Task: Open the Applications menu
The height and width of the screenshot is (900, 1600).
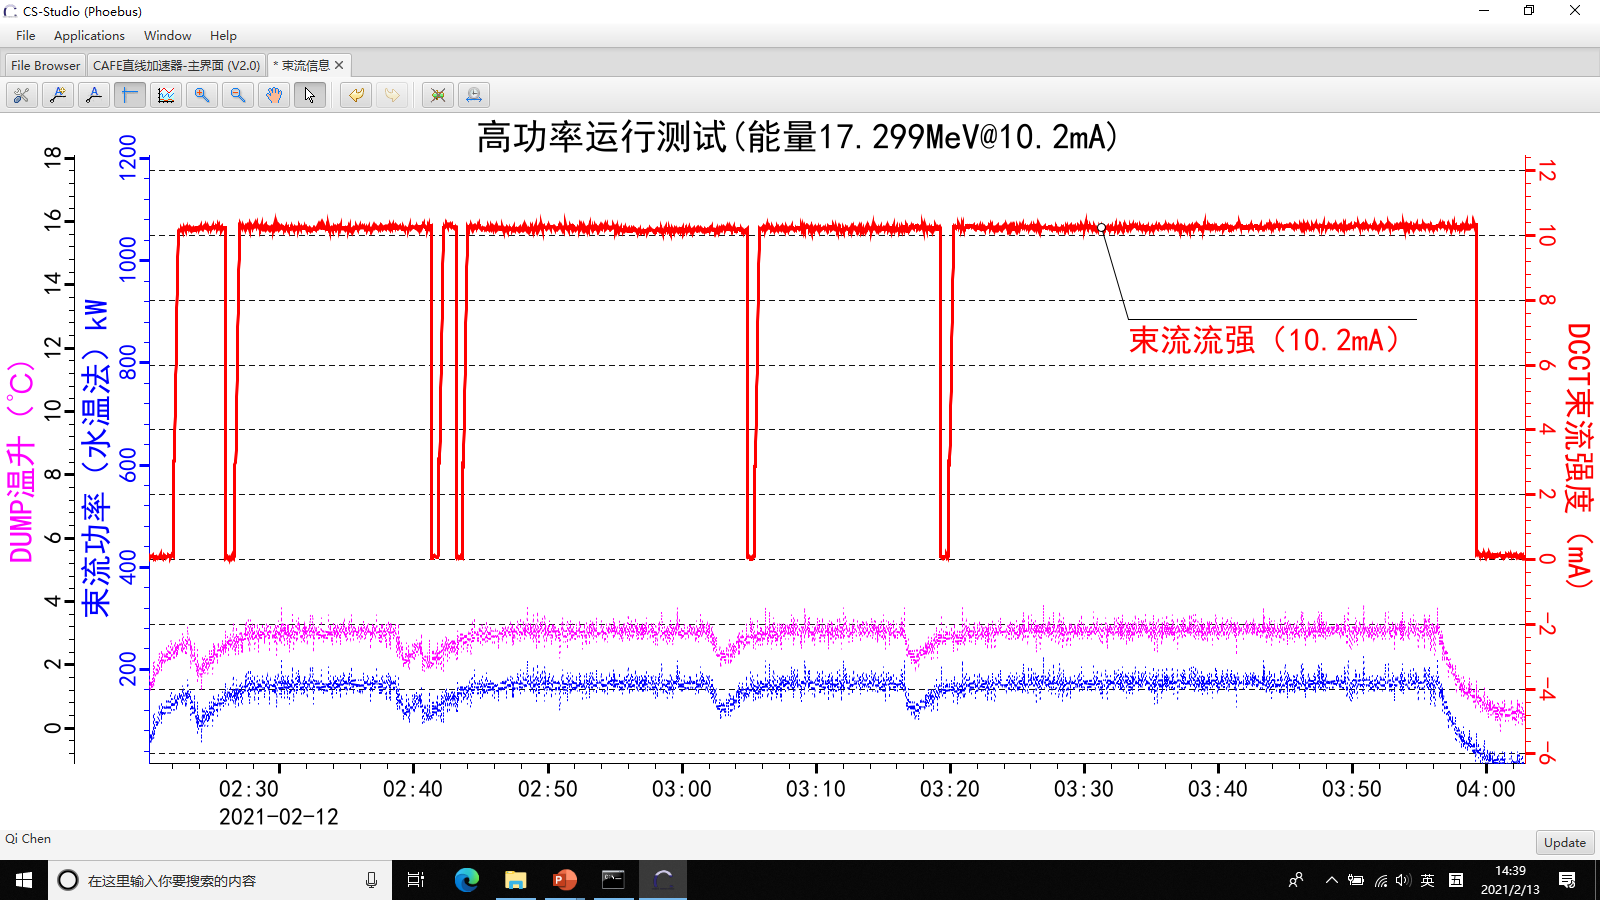Action: [x=89, y=36]
